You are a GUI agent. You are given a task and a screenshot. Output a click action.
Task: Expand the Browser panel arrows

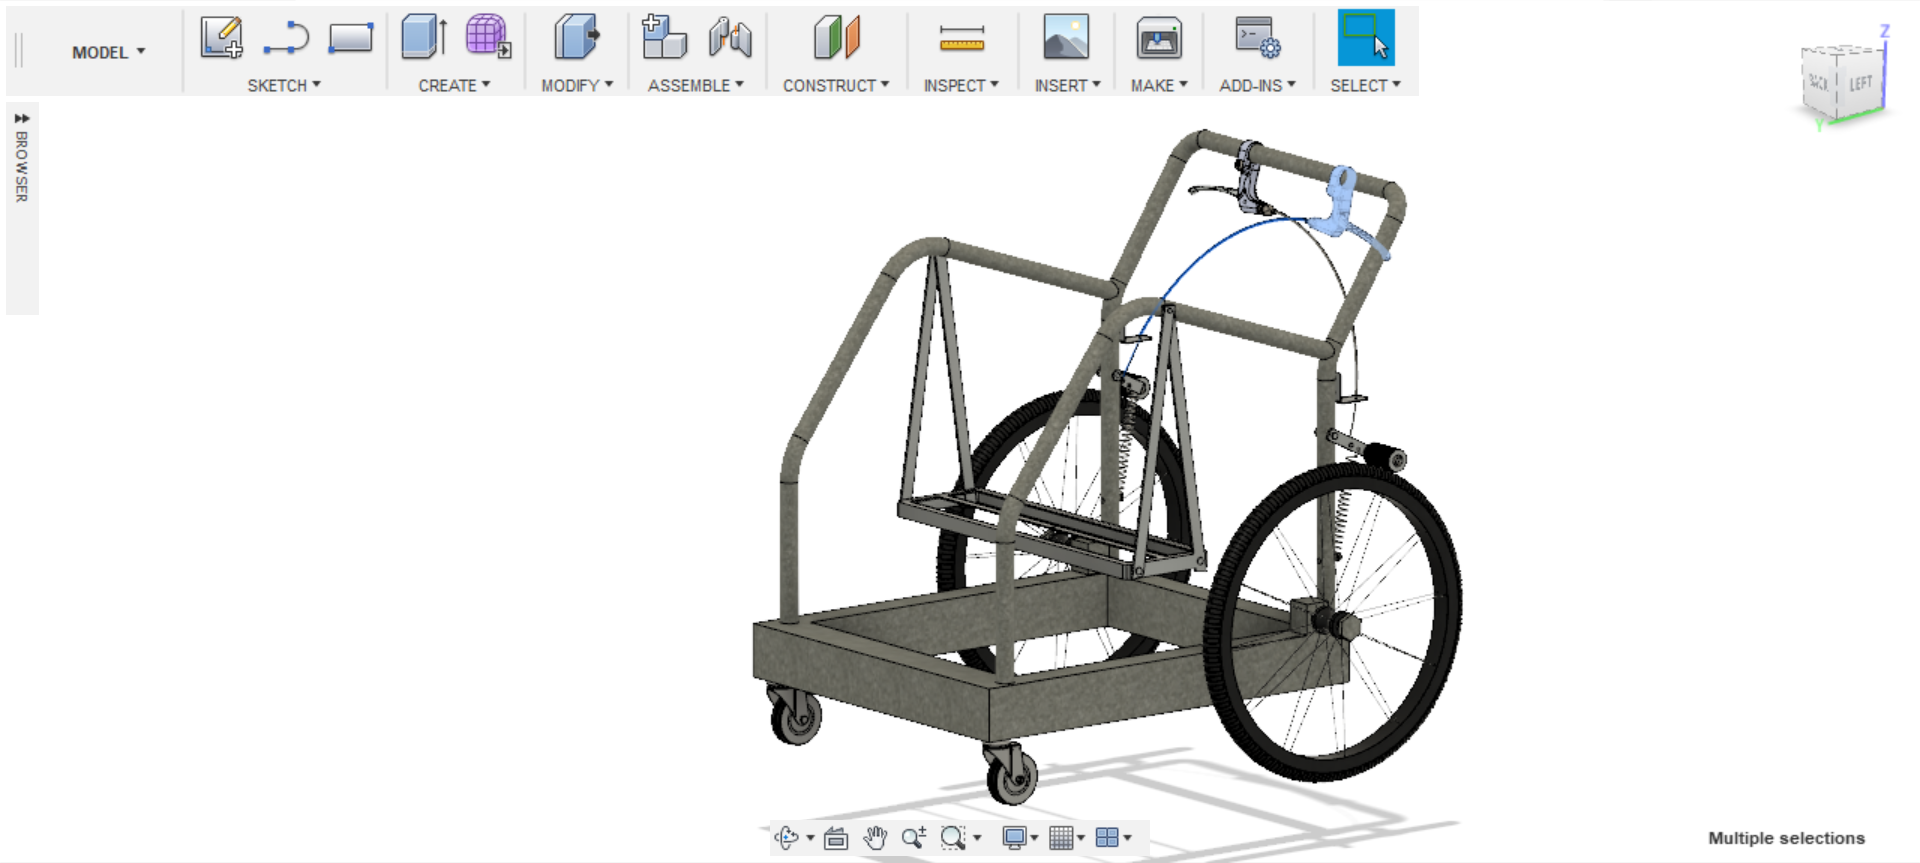[x=22, y=118]
